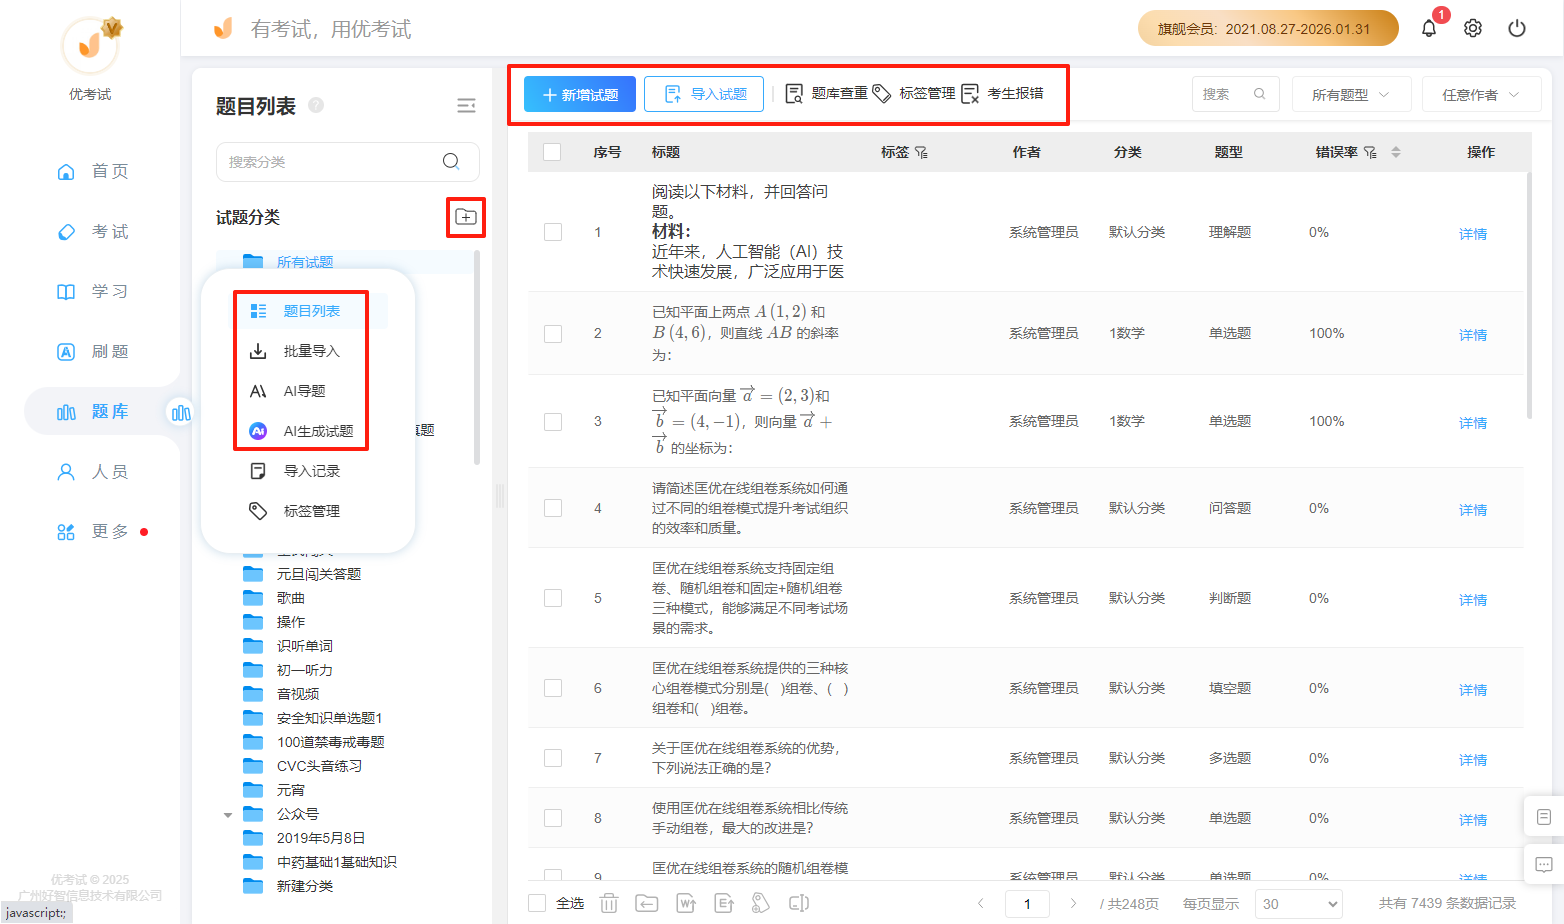Click the help question mark beside 题目列表
The width and height of the screenshot is (1564, 924).
coord(316,105)
